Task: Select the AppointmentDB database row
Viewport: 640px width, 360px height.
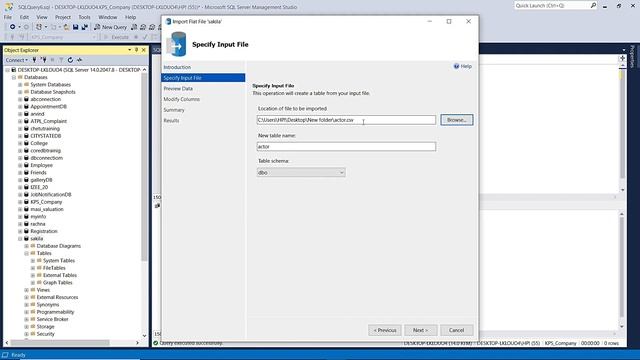Action: (x=48, y=107)
